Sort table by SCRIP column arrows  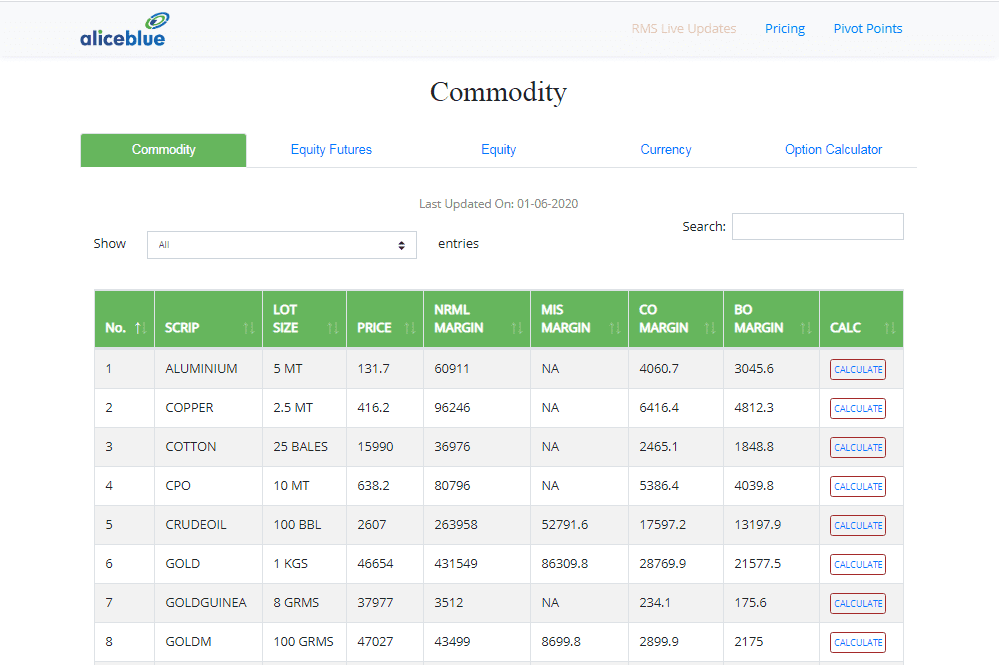pos(248,328)
